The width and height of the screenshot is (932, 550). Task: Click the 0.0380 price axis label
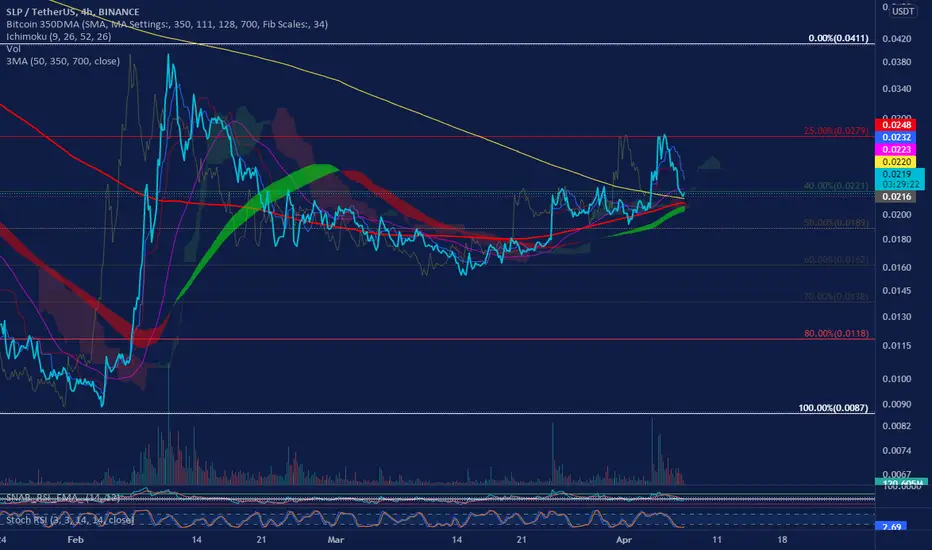click(896, 62)
